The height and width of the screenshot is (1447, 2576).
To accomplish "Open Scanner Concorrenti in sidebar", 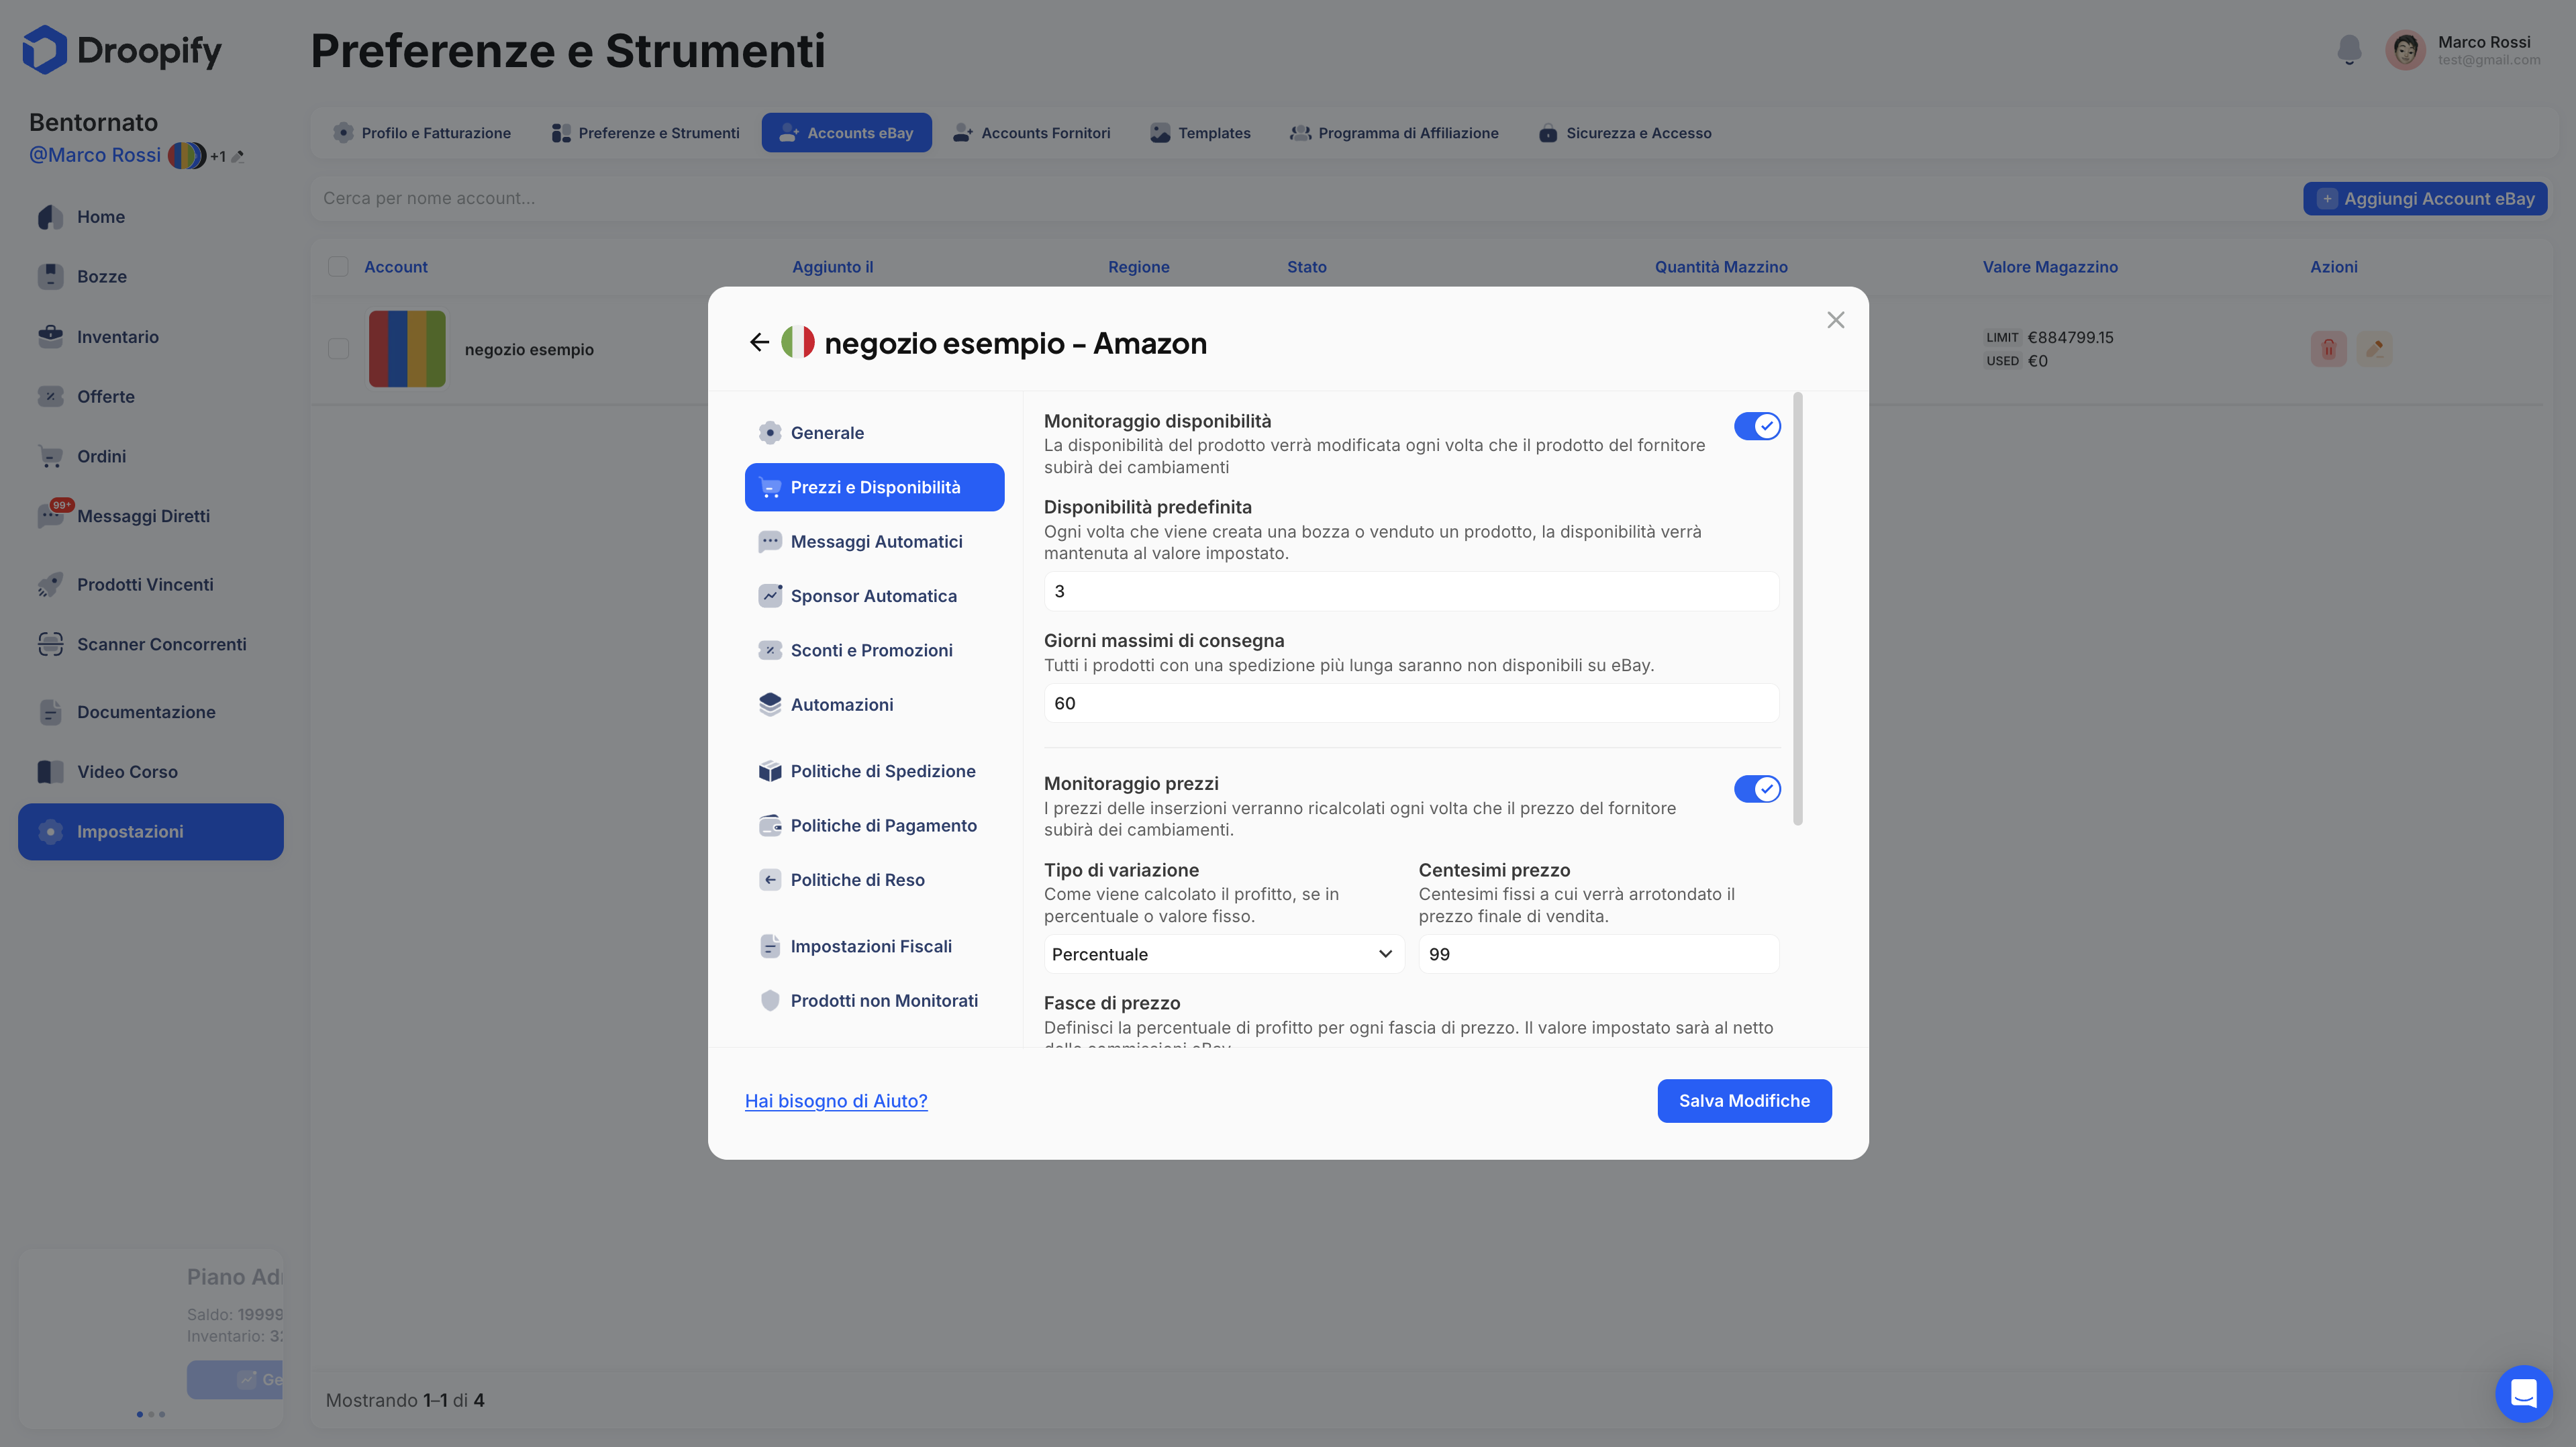I will coord(161,644).
